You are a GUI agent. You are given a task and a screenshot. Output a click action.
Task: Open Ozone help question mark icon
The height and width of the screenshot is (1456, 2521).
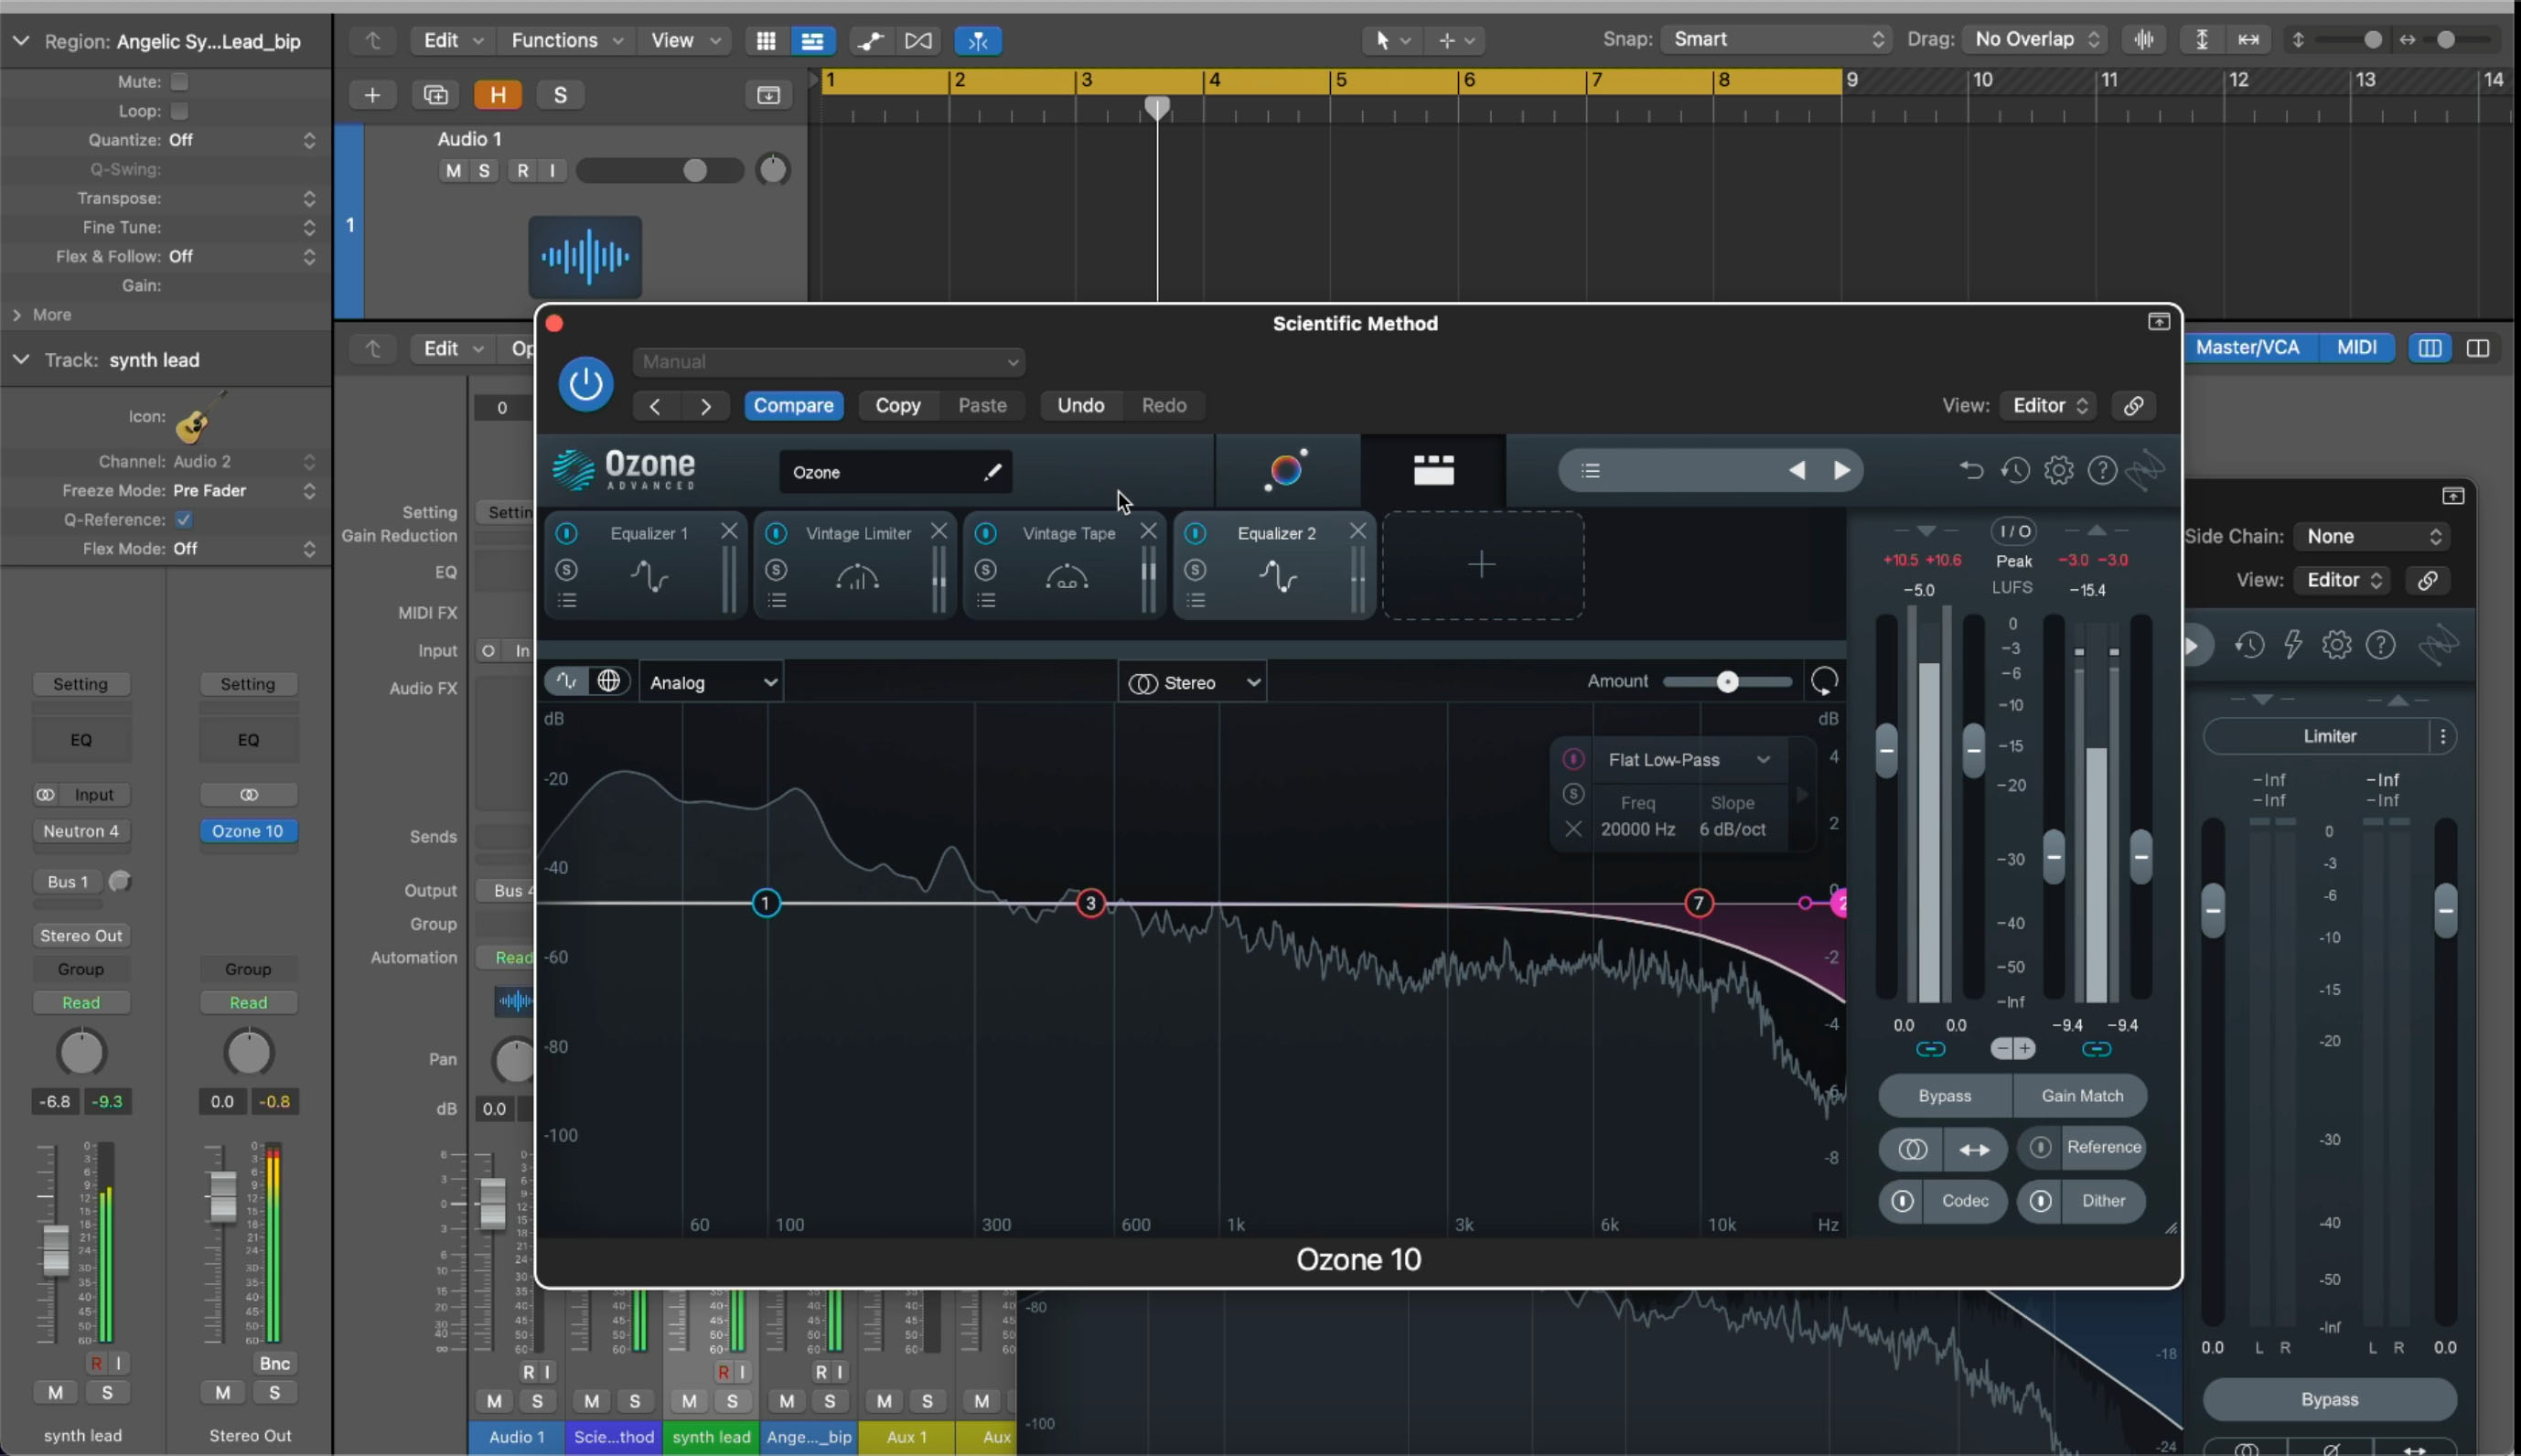[2103, 470]
